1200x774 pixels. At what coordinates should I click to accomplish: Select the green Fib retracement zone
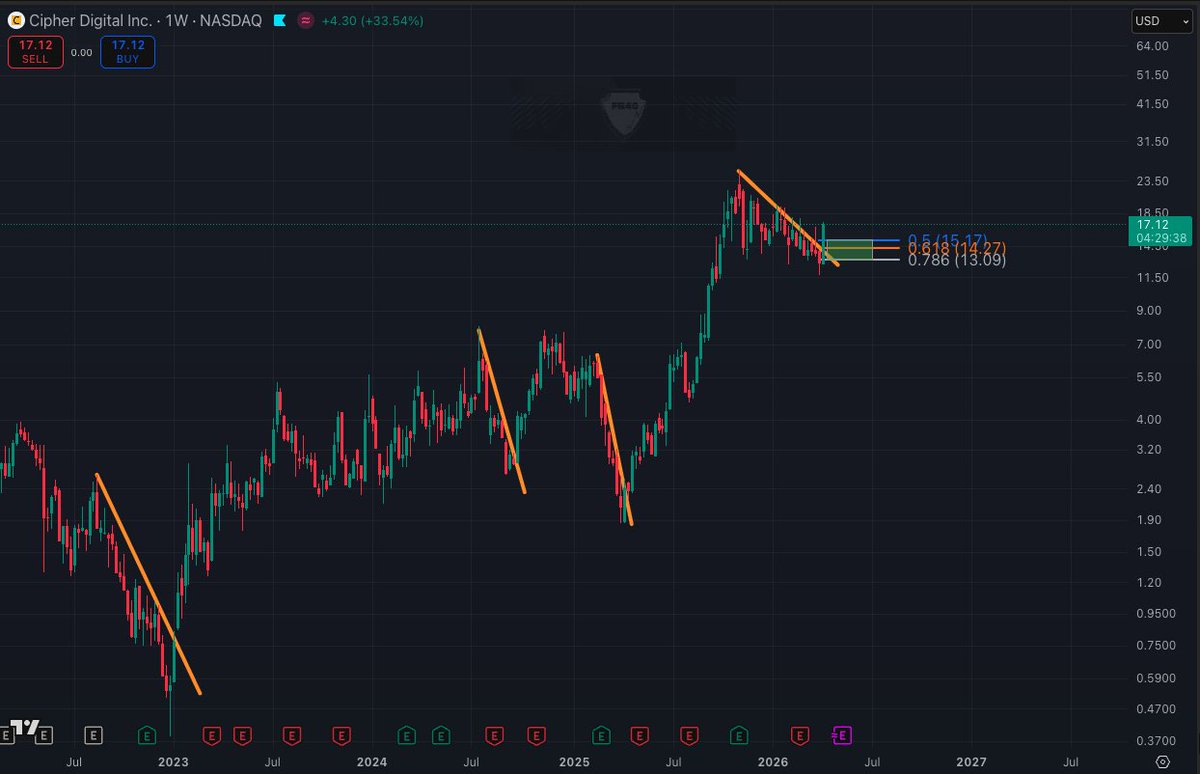848,249
